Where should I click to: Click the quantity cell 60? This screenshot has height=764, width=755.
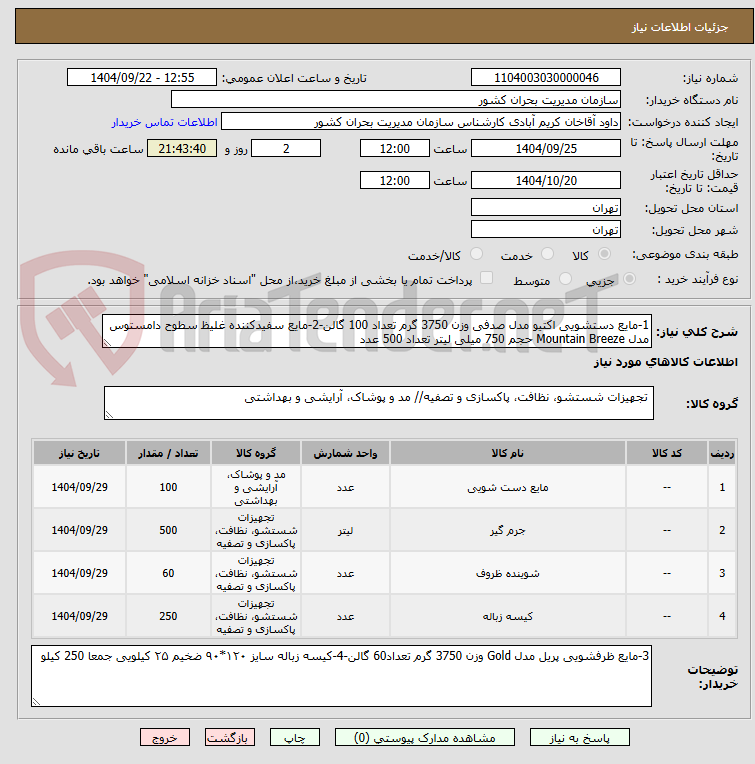168,573
